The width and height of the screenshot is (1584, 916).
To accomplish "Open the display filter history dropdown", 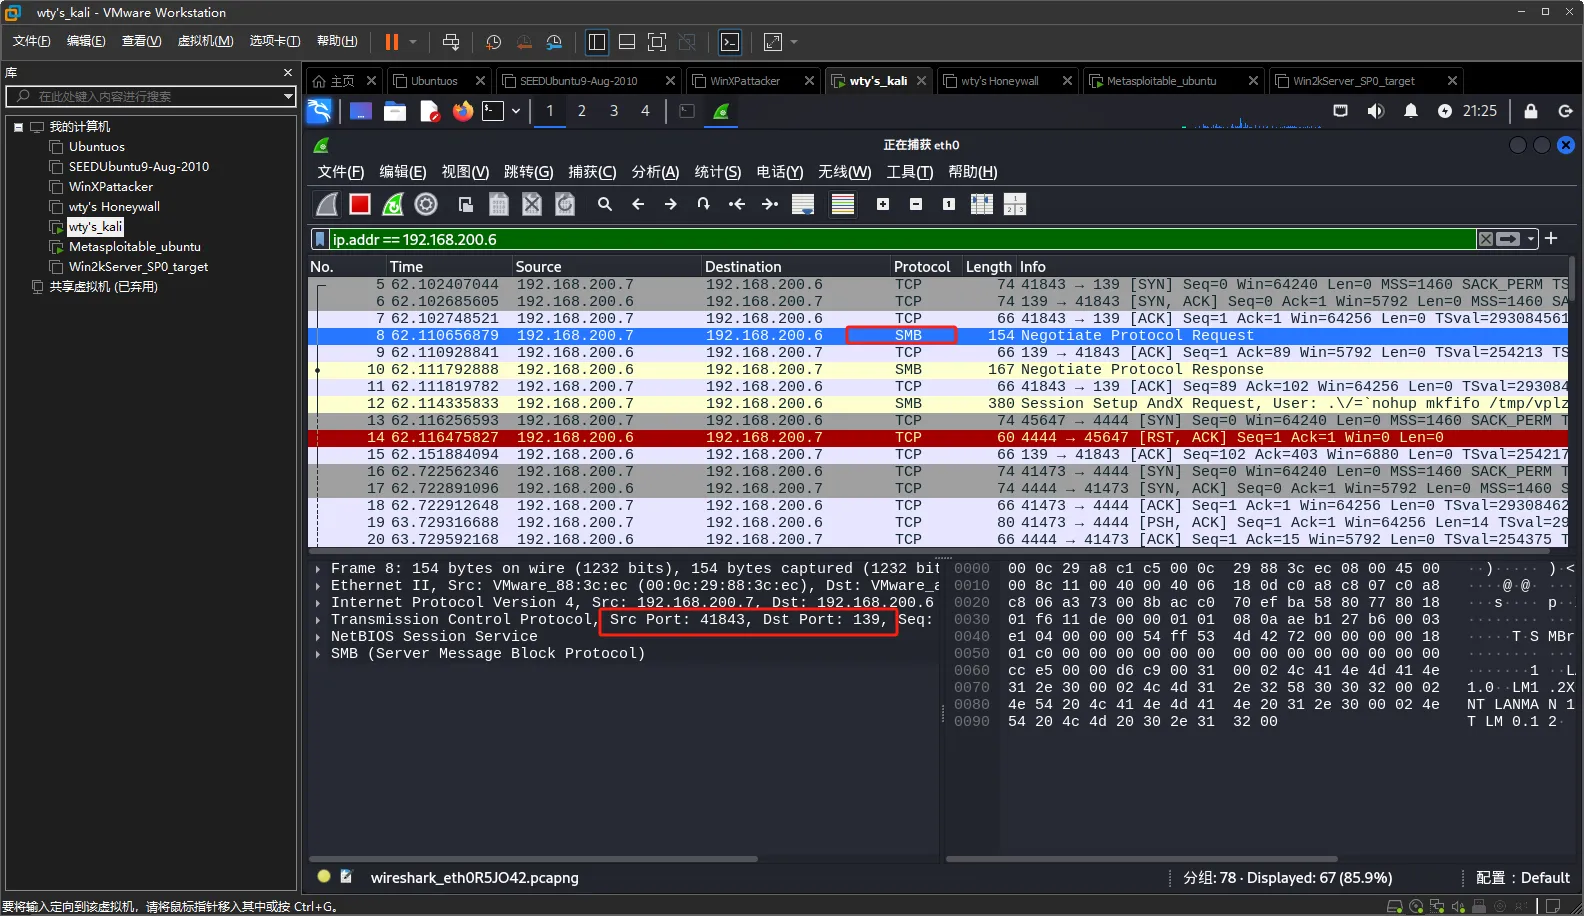I will pyautogui.click(x=1529, y=239).
